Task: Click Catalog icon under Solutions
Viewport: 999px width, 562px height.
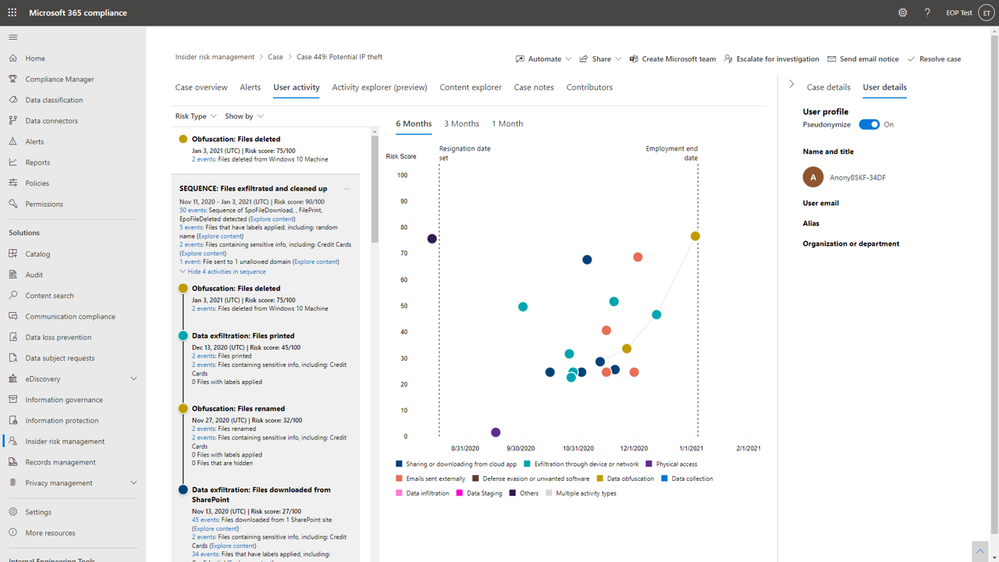Action: click(x=13, y=254)
